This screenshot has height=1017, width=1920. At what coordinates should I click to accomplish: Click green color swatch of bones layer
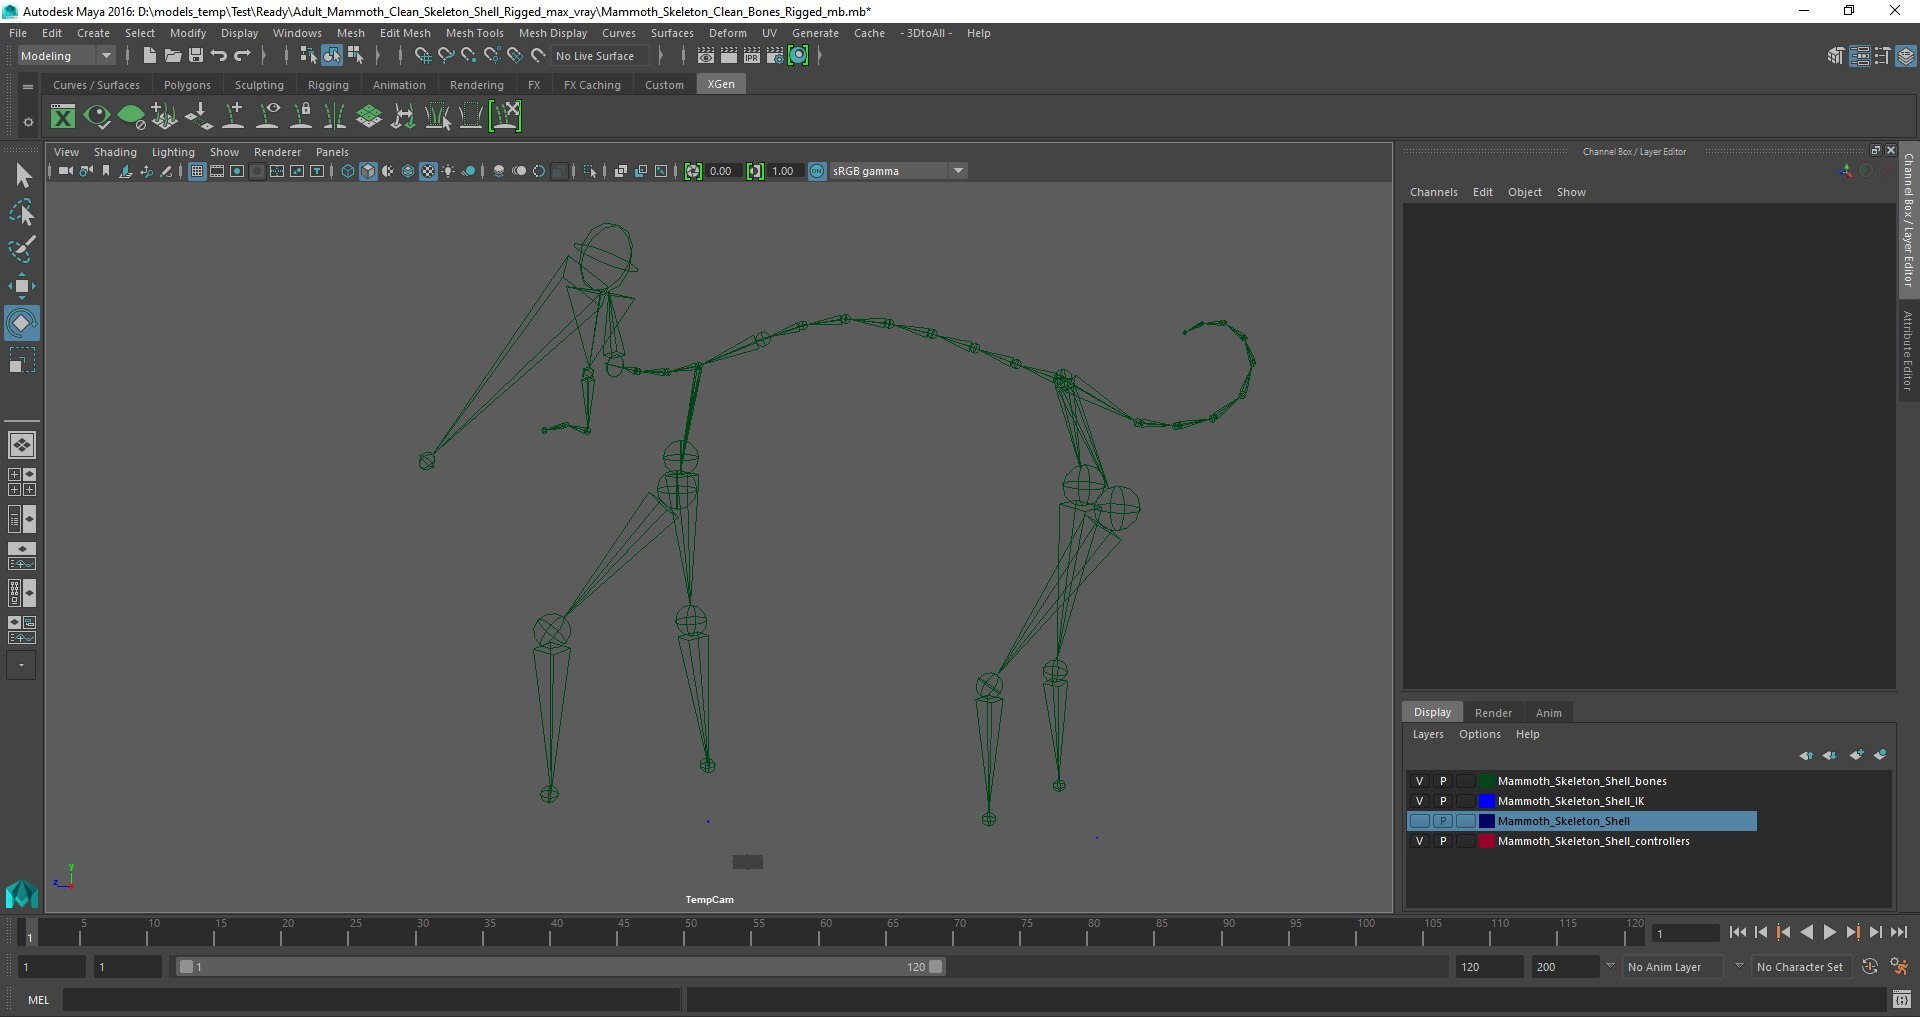[1486, 781]
